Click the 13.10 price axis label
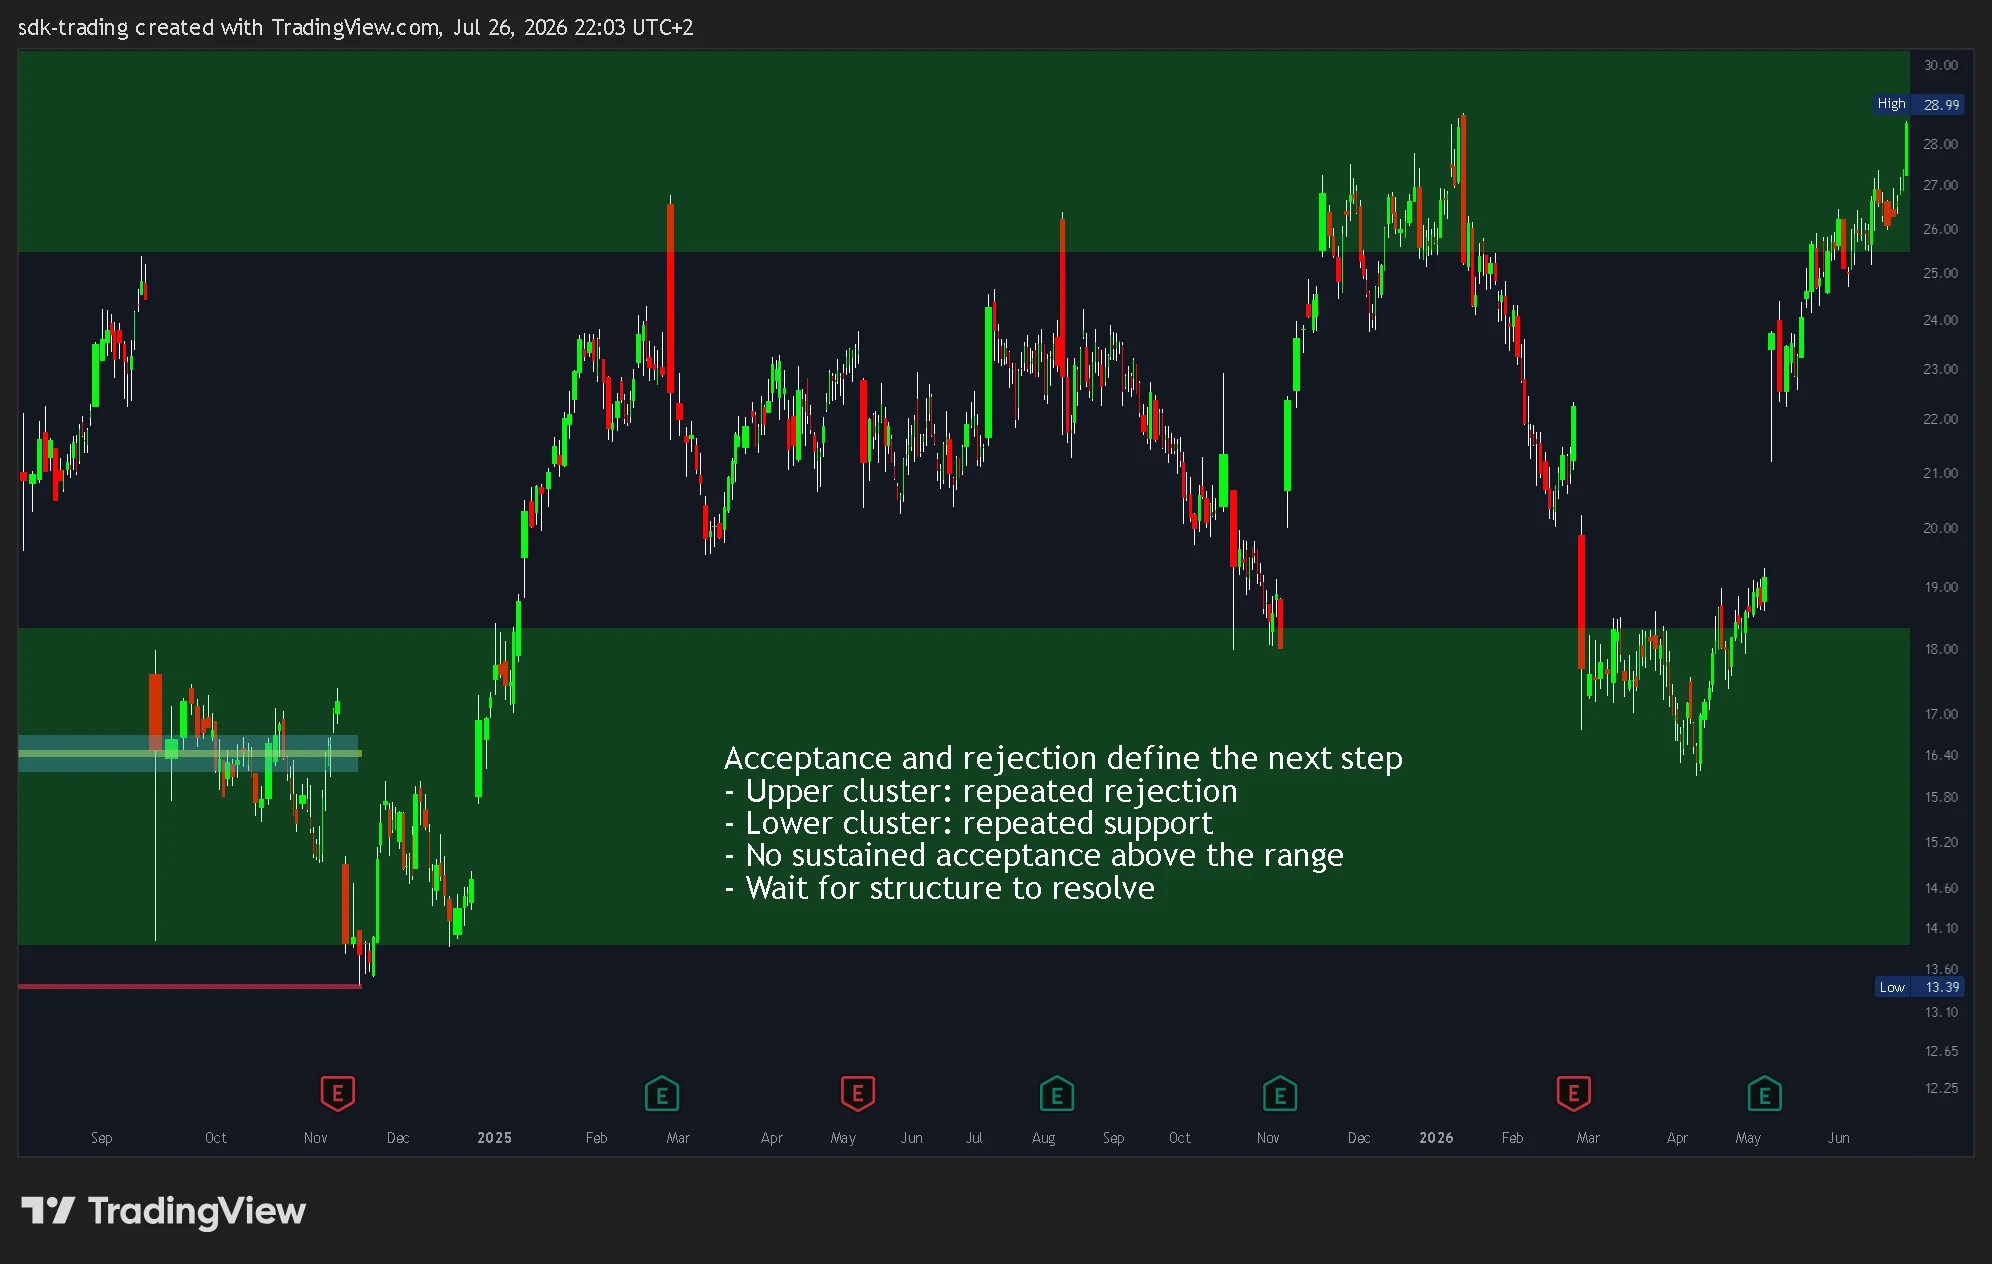1992x1264 pixels. [x=1941, y=1012]
